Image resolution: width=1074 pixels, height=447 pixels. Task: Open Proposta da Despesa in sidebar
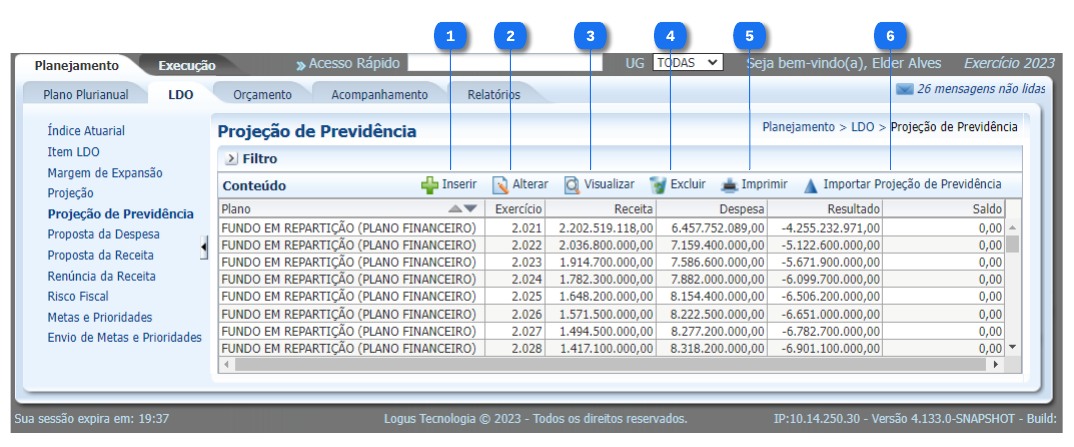(x=103, y=234)
